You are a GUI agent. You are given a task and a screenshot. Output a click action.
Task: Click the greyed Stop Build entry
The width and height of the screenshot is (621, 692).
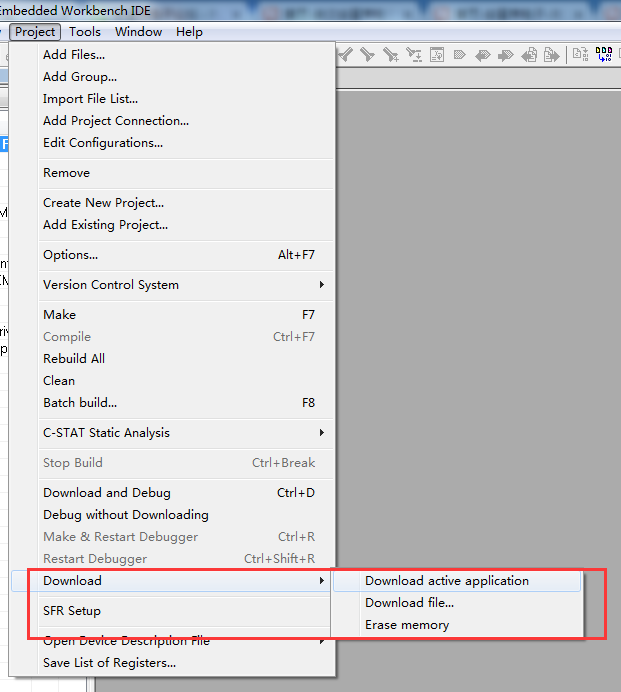click(x=172, y=463)
